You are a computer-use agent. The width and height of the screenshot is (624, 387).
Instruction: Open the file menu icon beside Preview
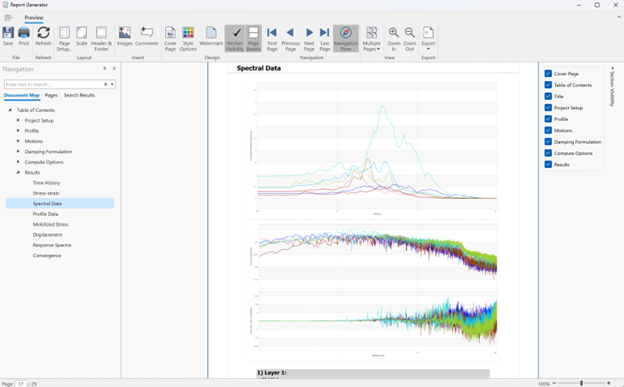click(x=8, y=18)
